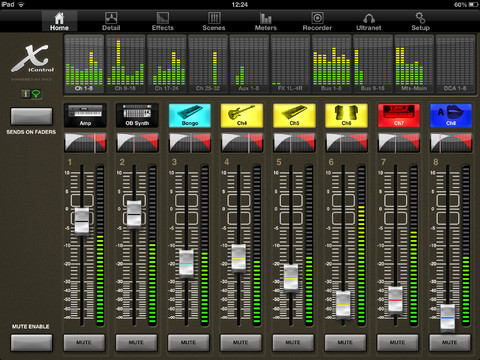Click the channel 4 pan control
Screen dimensions: 480x360
[x=242, y=143]
